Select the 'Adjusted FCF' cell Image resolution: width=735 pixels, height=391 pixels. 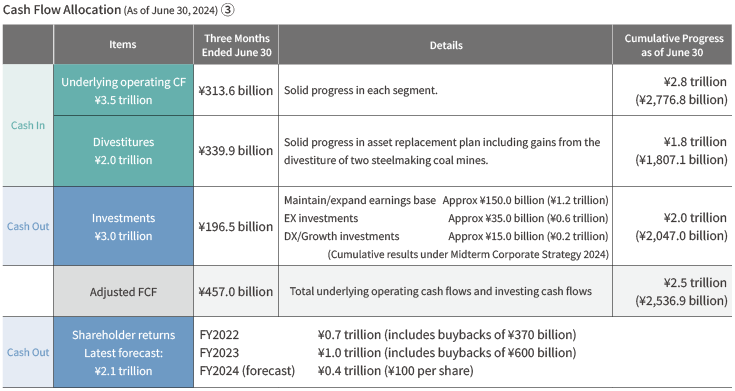pyautogui.click(x=123, y=292)
